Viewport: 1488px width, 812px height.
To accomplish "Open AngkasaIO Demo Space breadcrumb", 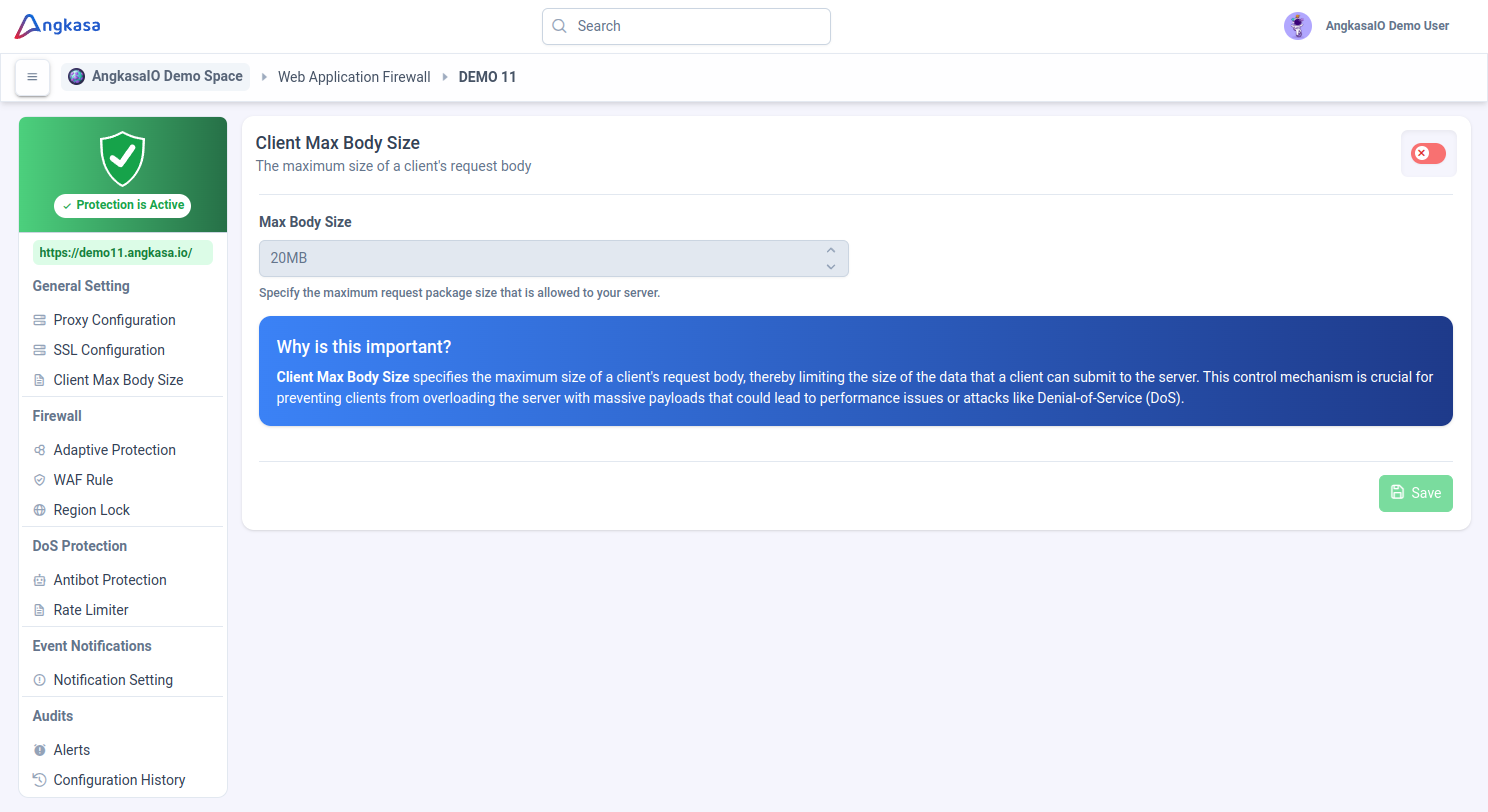I will tap(155, 77).
